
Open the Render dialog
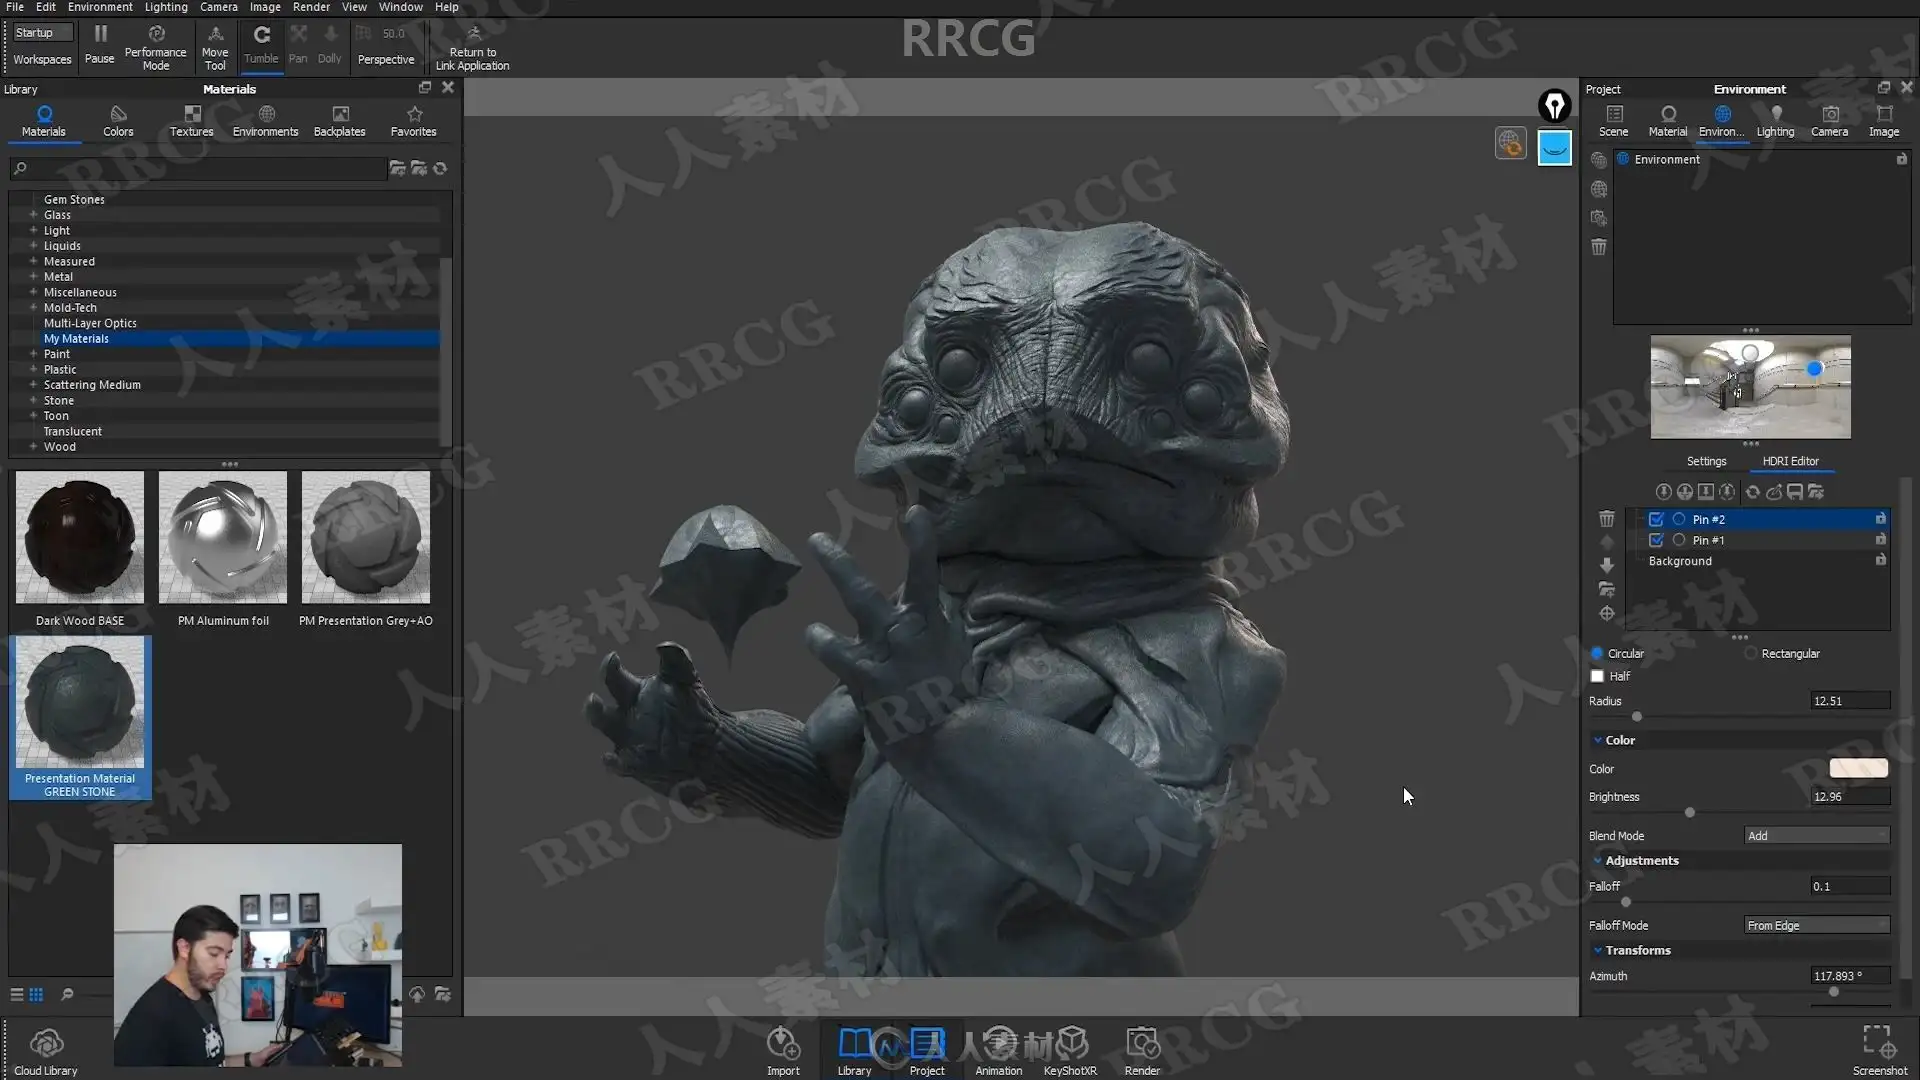coord(1142,1051)
